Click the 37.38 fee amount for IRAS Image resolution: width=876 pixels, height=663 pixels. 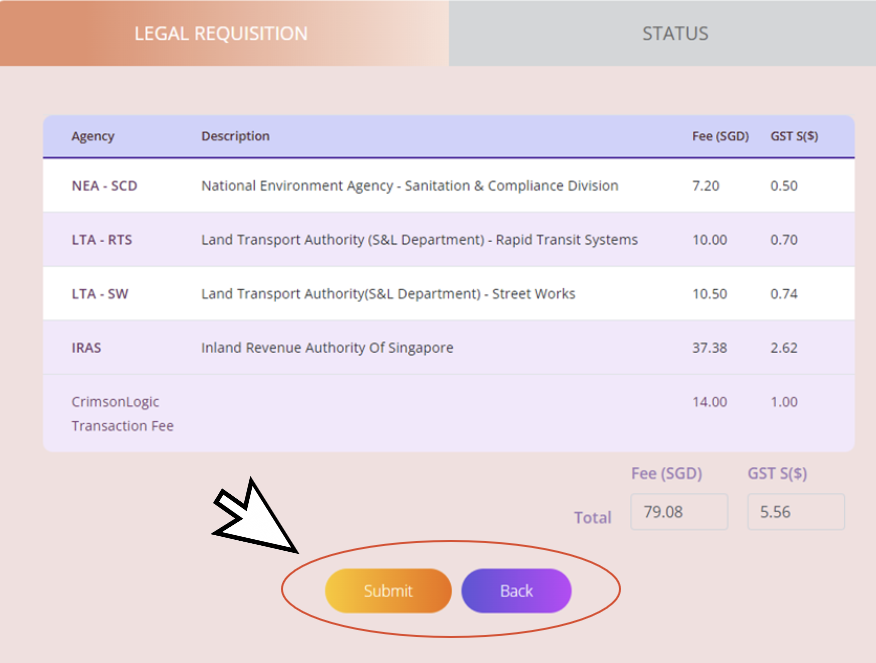tap(709, 348)
